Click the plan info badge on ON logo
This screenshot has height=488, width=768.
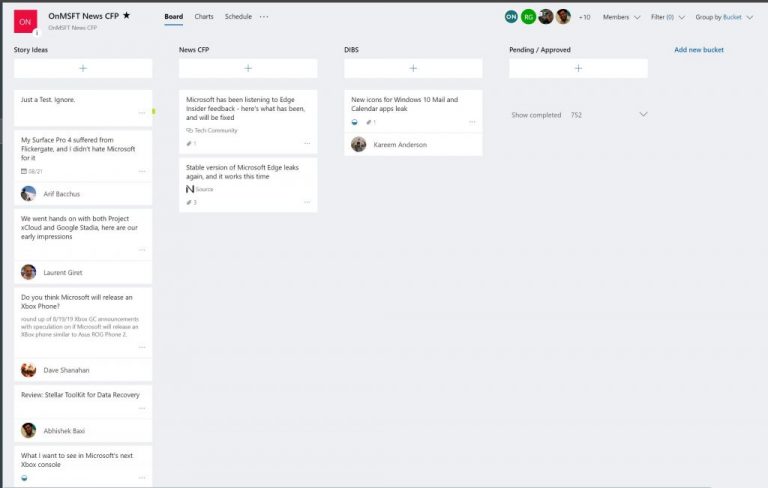coord(36,33)
